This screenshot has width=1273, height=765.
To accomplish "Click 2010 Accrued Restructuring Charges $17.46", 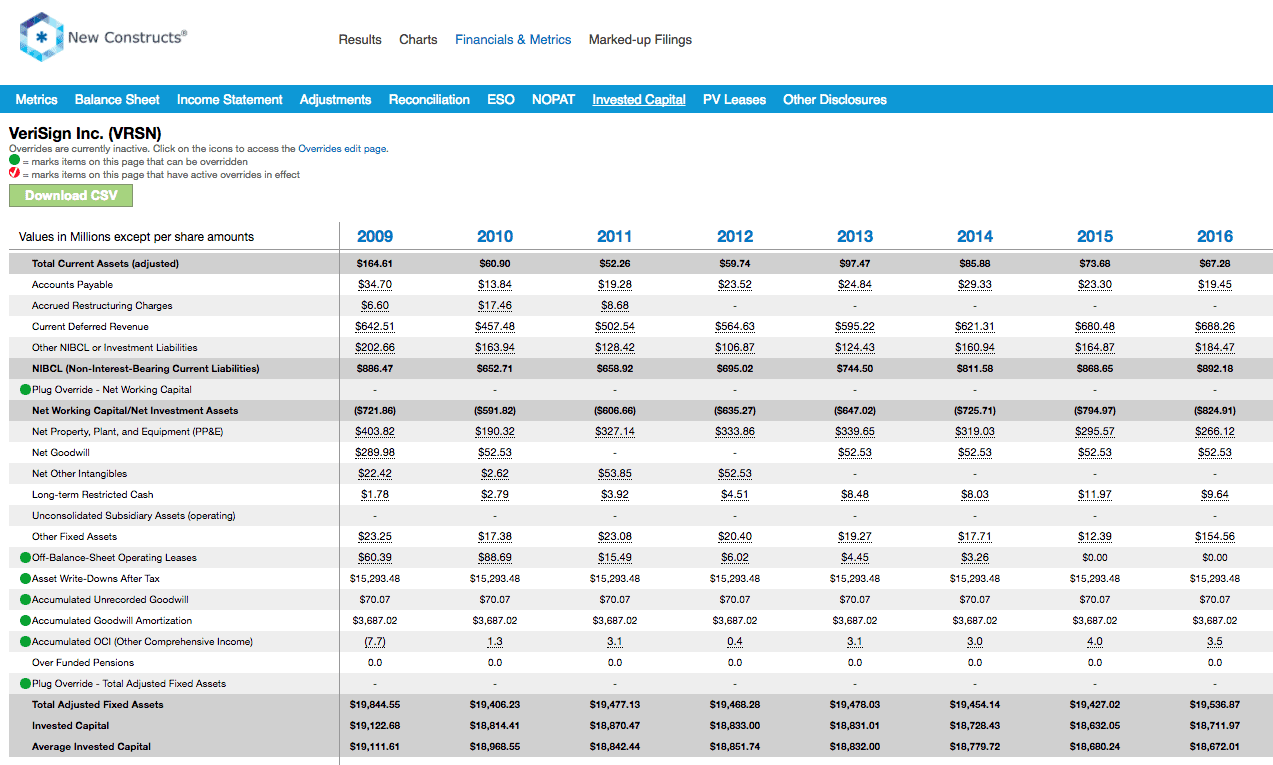I will [495, 306].
